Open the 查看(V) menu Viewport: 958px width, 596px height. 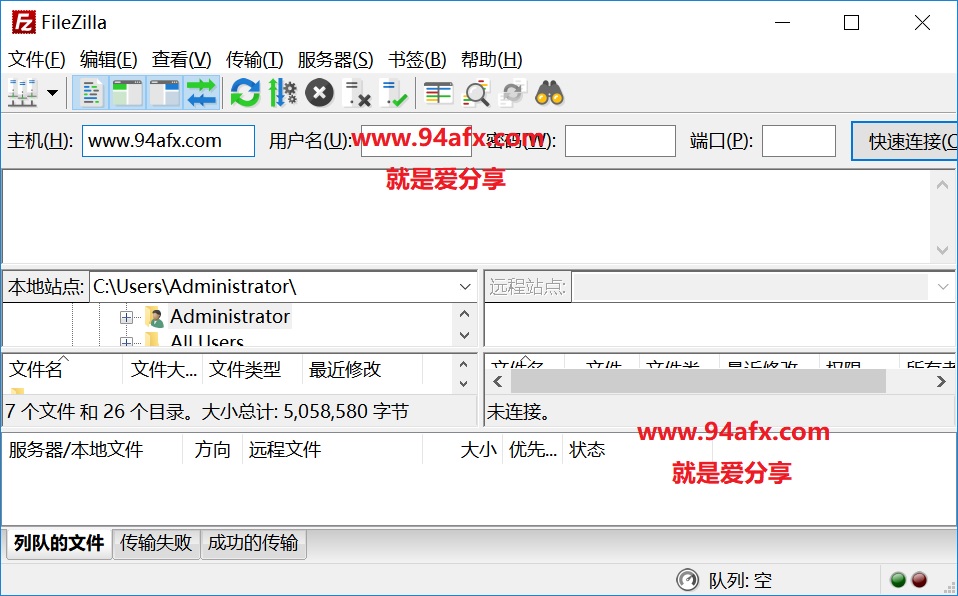181,60
